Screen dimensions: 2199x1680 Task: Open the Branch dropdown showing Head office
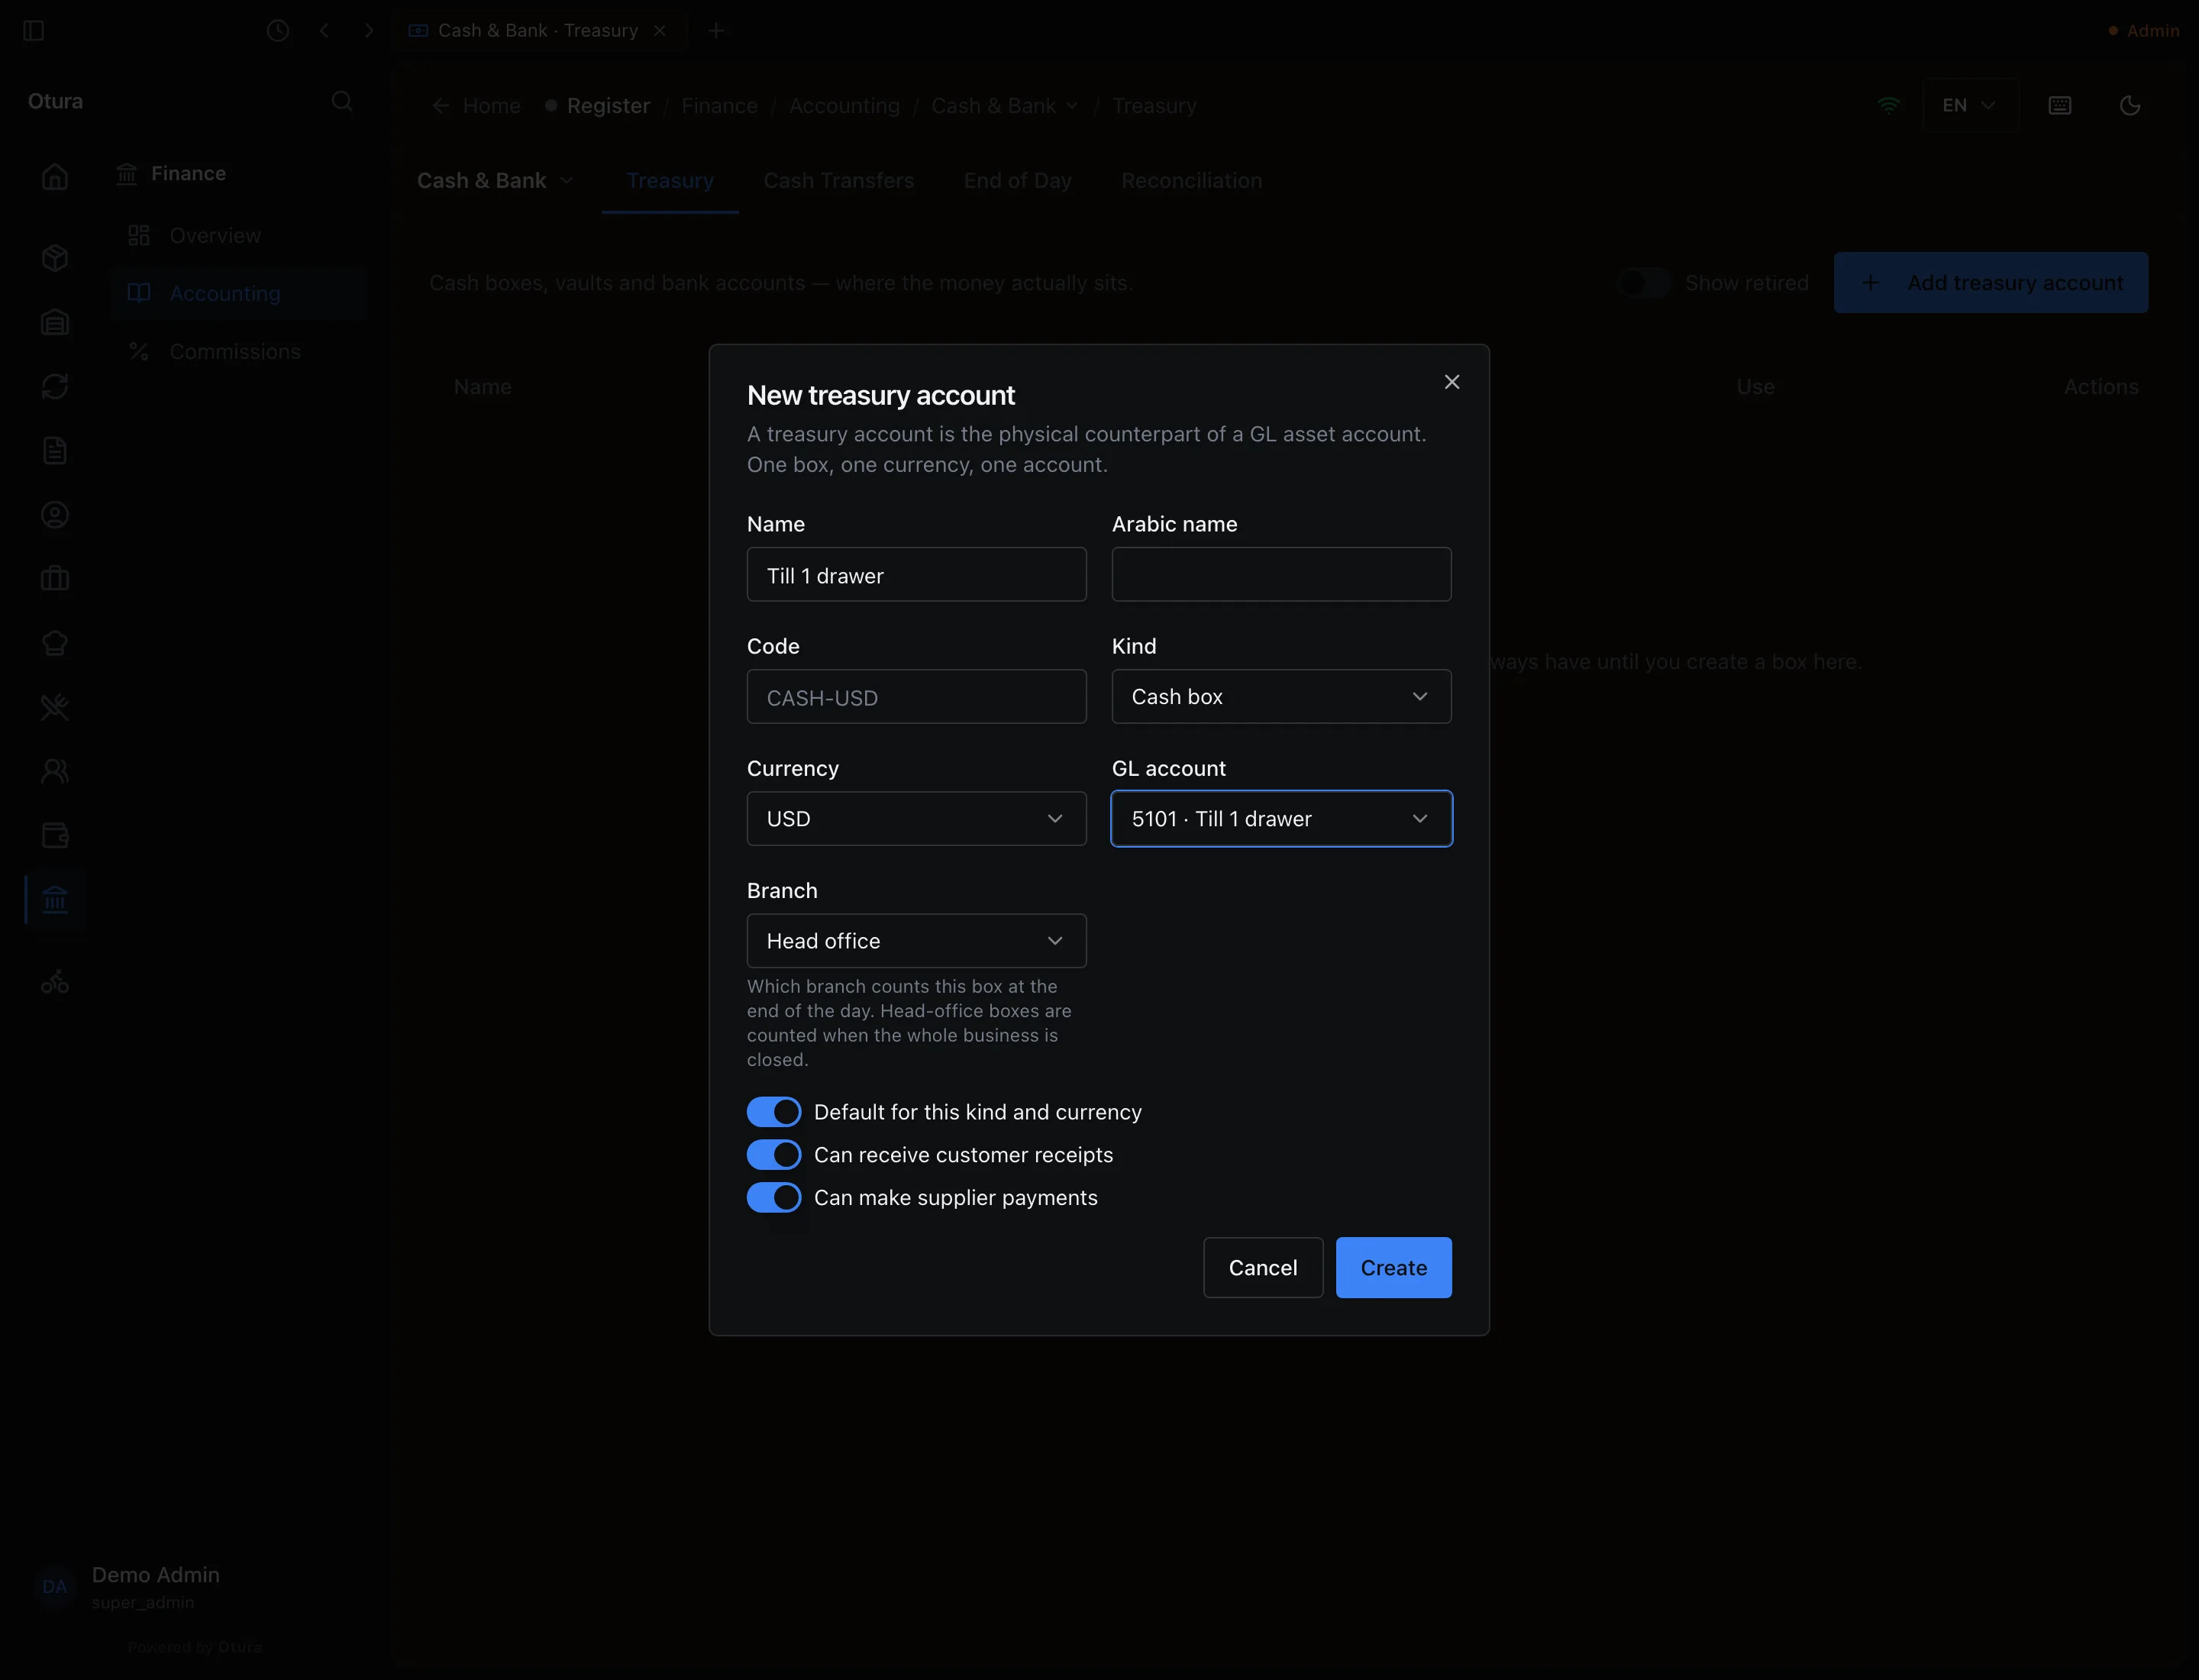[916, 941]
